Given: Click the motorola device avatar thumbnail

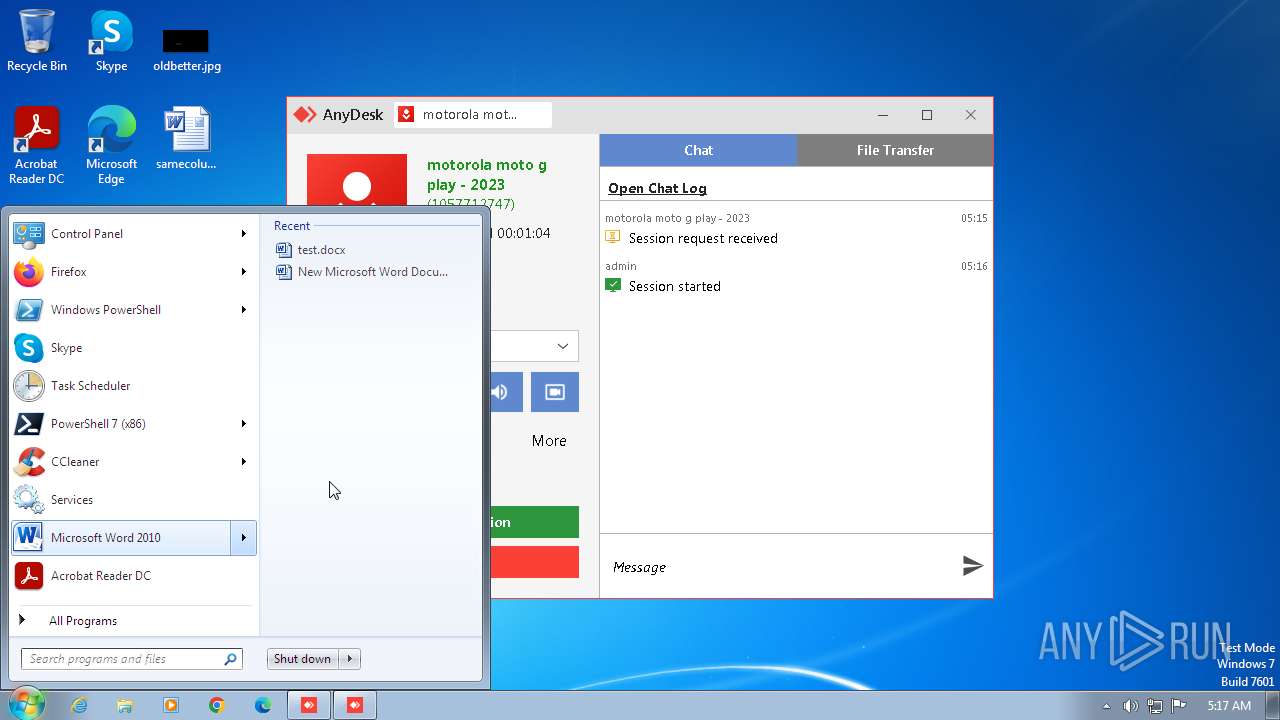Looking at the screenshot, I should [357, 181].
